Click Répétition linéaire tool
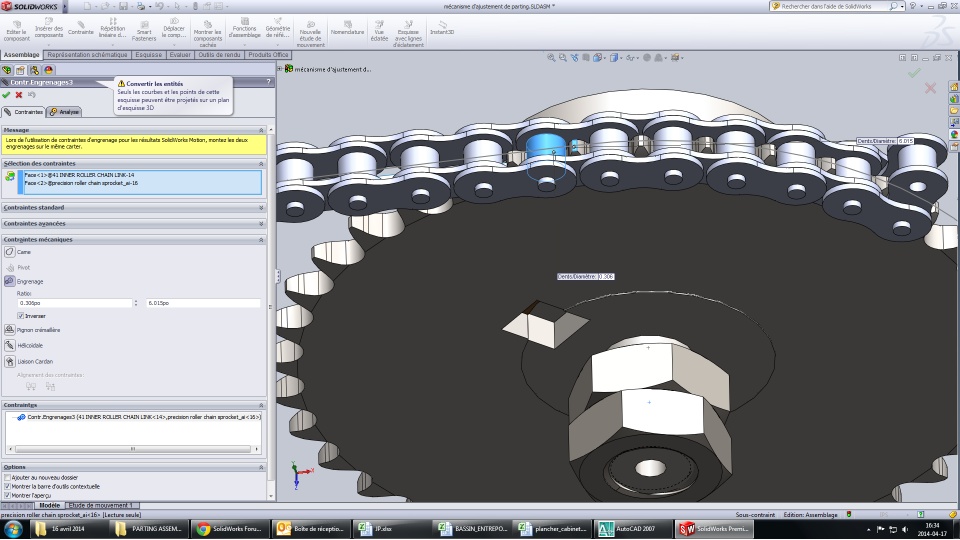This screenshot has height=540, width=960. coord(113,29)
